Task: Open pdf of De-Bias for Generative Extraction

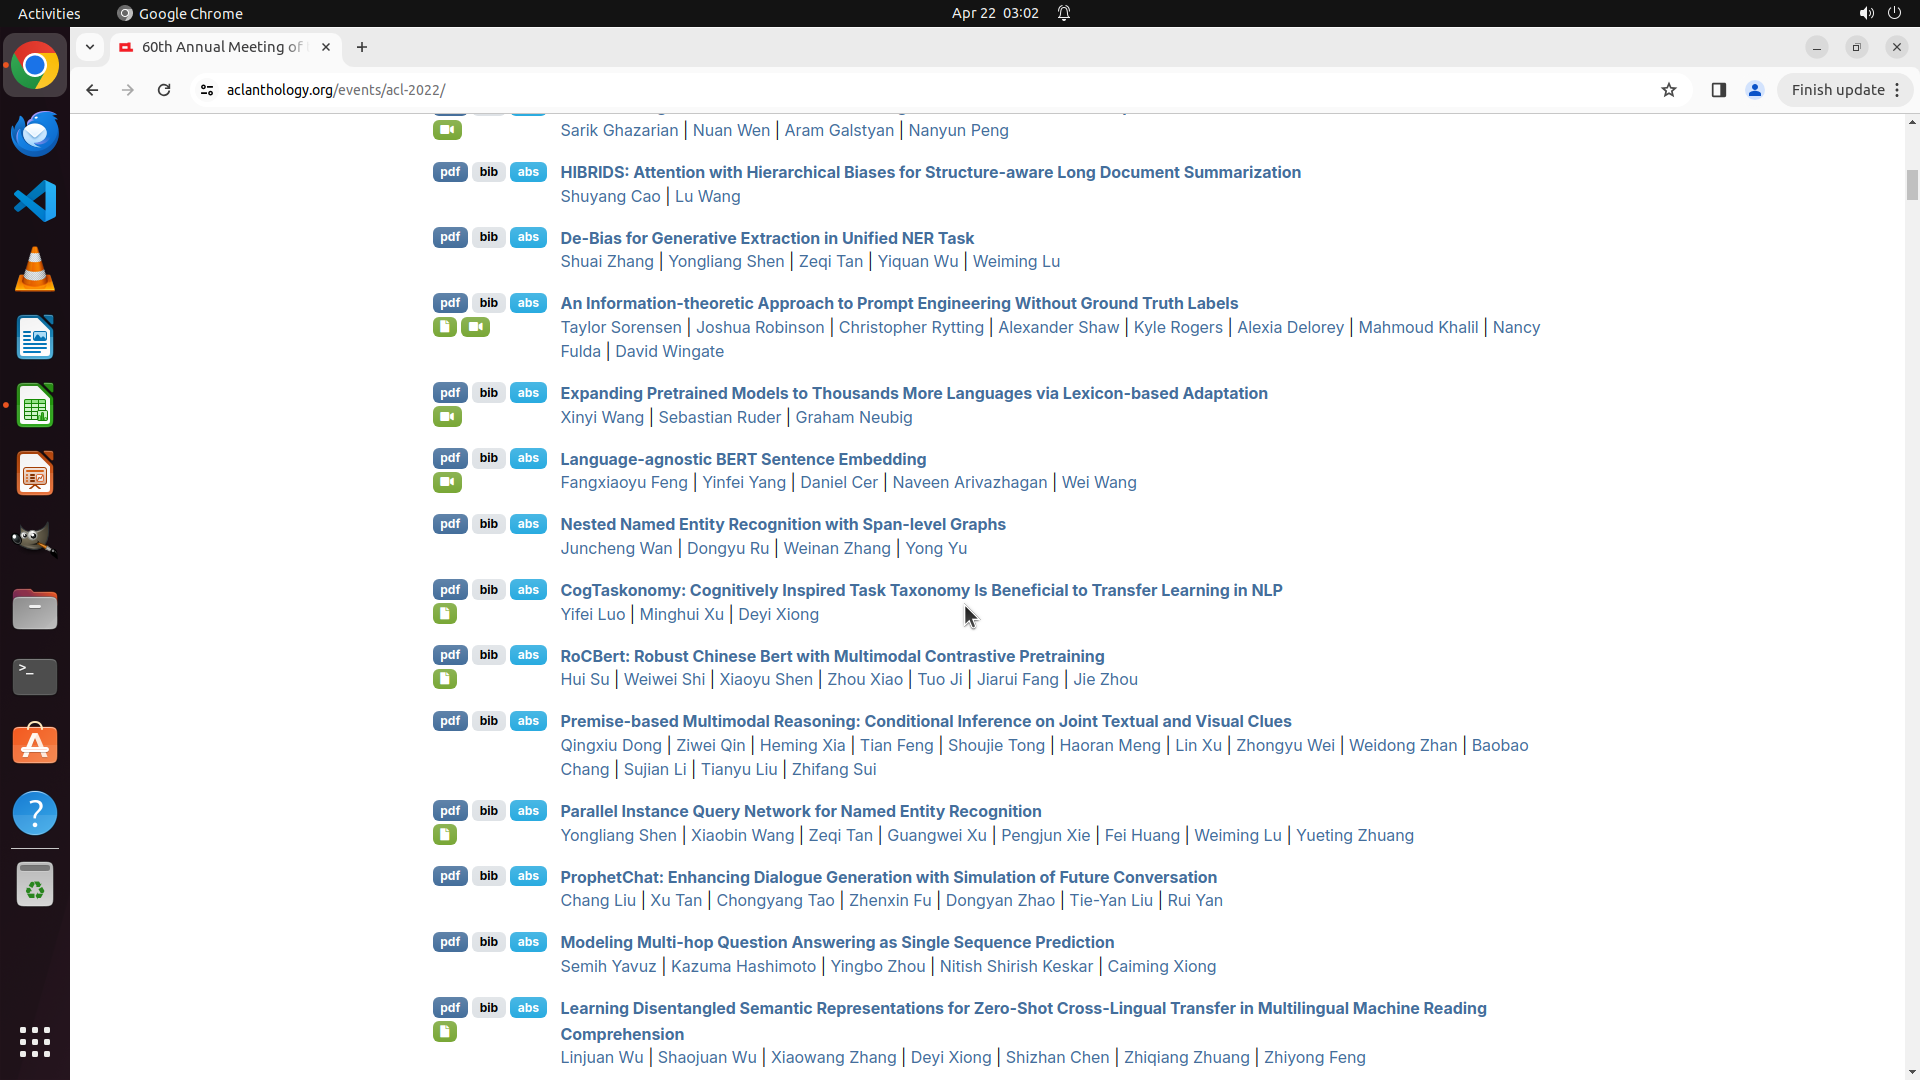Action: click(450, 238)
